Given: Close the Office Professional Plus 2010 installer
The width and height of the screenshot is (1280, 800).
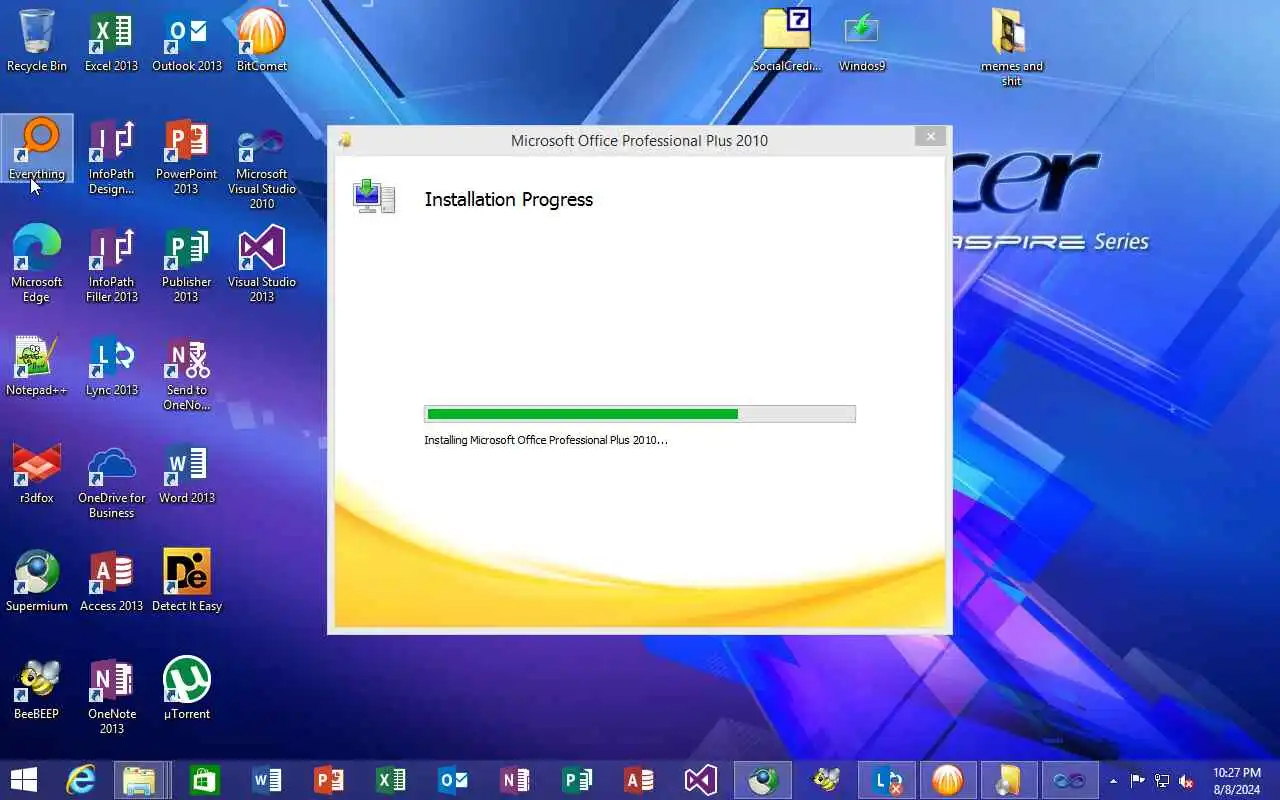Looking at the screenshot, I should [930, 137].
